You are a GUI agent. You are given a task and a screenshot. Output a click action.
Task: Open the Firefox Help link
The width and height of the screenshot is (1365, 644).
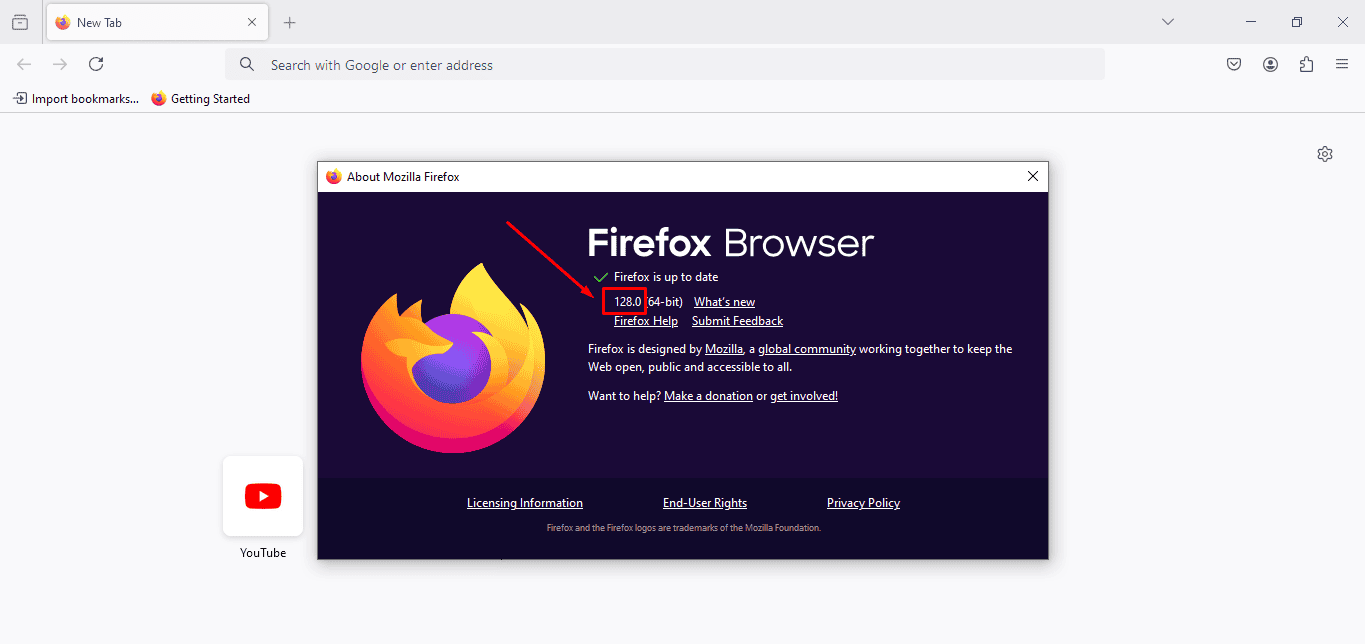coord(646,321)
